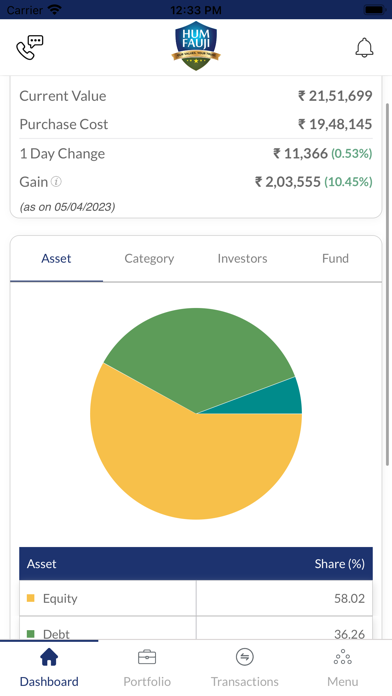The height and width of the screenshot is (696, 392).
Task: Click the Current Value amount ₹ 21,51,699
Action: [x=335, y=96]
